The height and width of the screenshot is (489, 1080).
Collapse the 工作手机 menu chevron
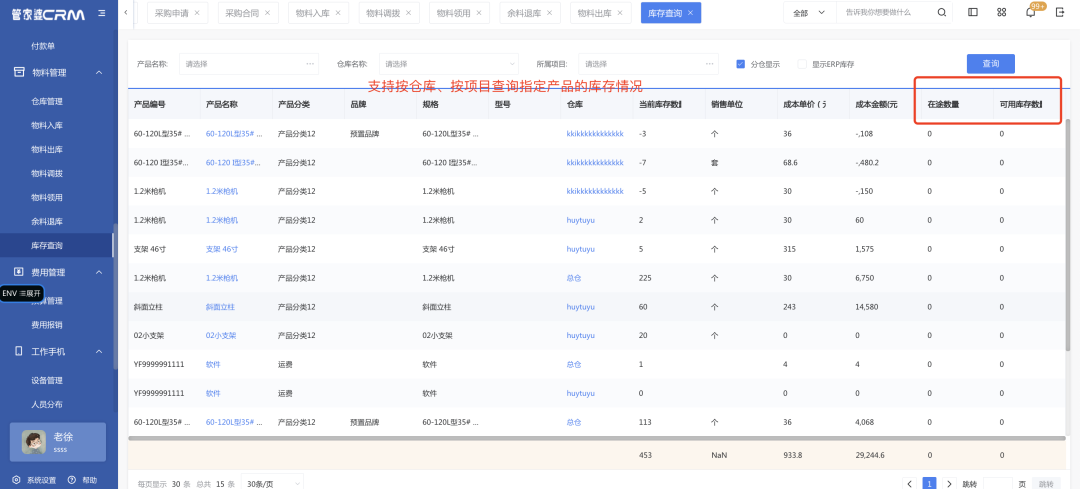[x=98, y=351]
